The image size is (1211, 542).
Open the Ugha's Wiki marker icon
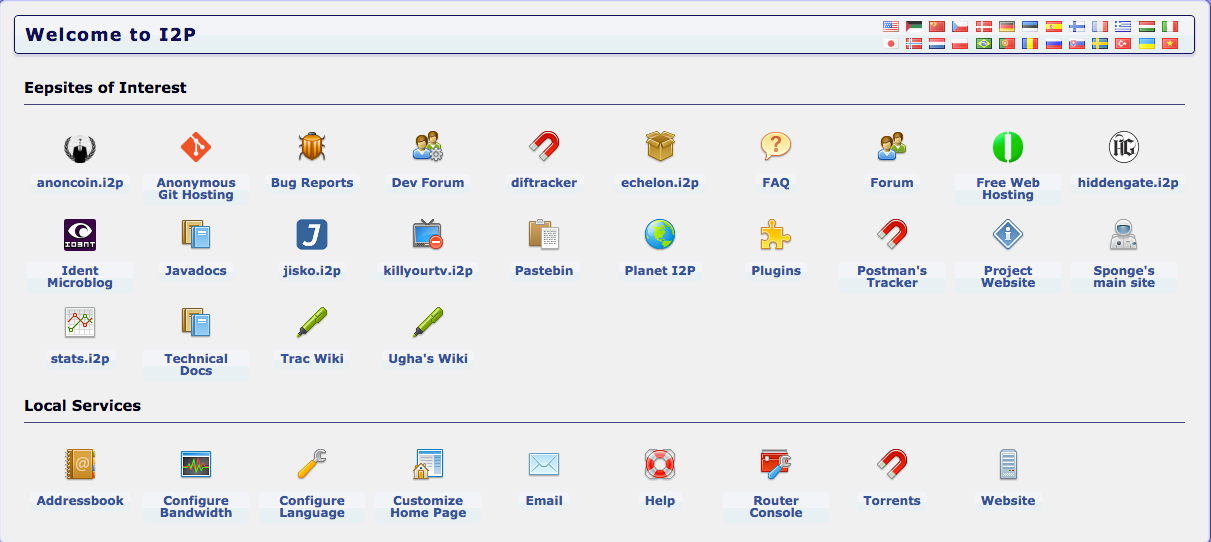pyautogui.click(x=428, y=322)
